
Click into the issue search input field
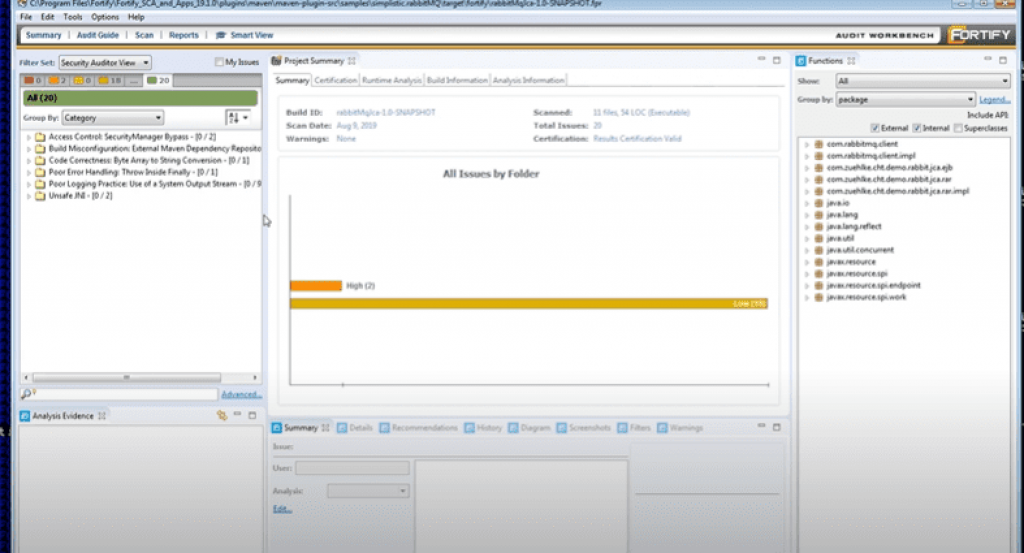pos(126,394)
